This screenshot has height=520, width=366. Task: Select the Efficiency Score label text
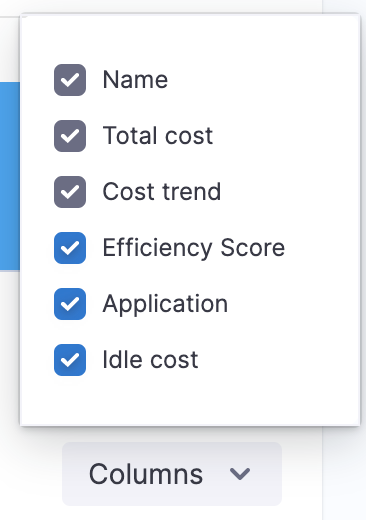pyautogui.click(x=194, y=248)
